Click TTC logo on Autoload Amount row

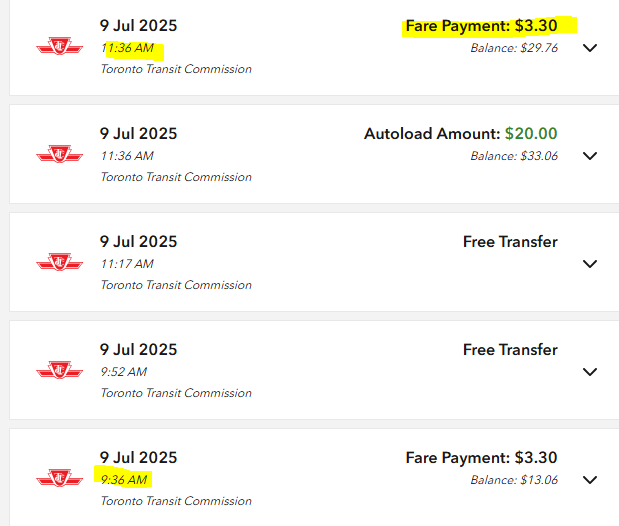tap(60, 154)
